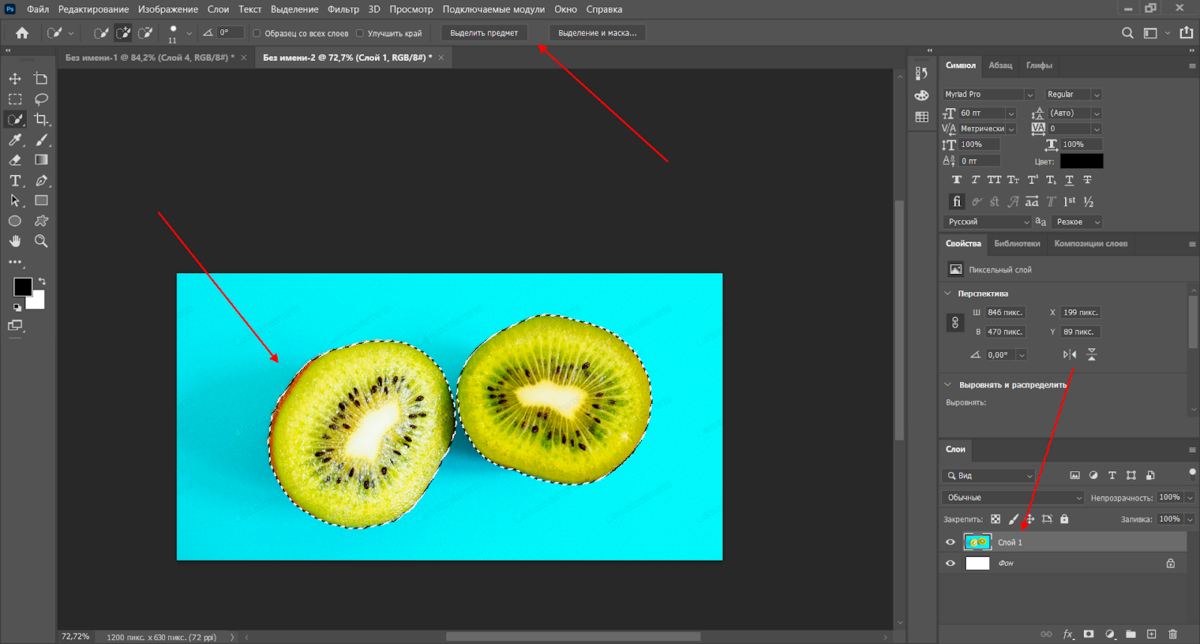
Task: Select the Horizontal Type tool
Action: 15,181
